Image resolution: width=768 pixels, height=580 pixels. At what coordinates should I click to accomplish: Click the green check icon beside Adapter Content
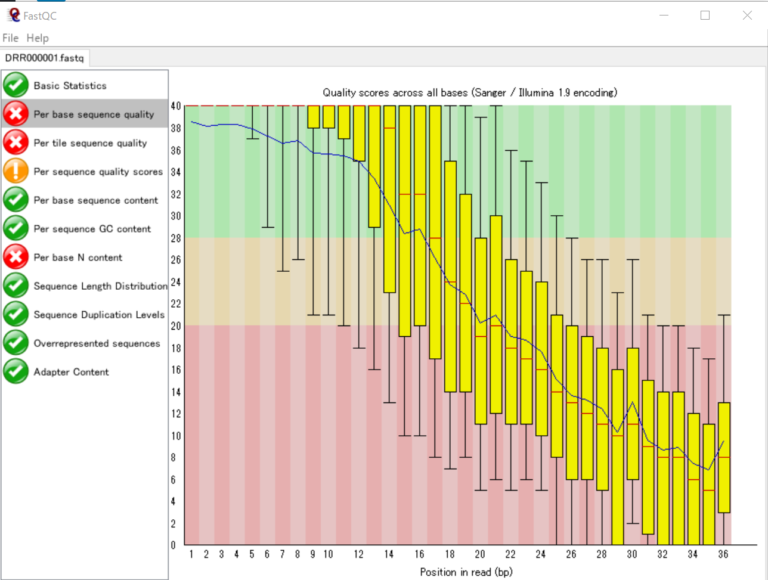16,372
